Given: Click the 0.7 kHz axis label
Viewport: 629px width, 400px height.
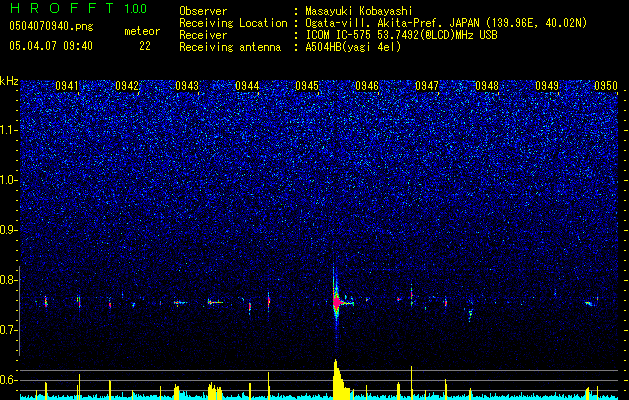Looking at the screenshot, I should (9, 330).
